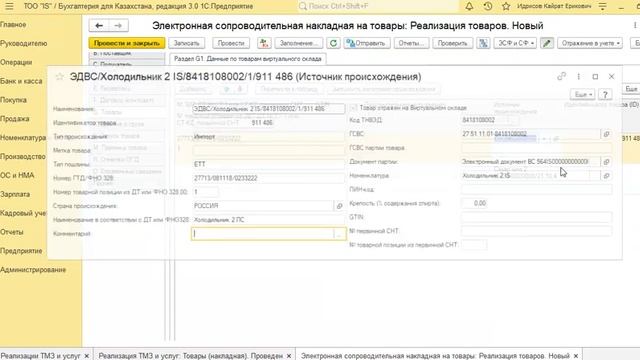
Task: Click the percent icon next to Проверить
Action: coord(483,43)
